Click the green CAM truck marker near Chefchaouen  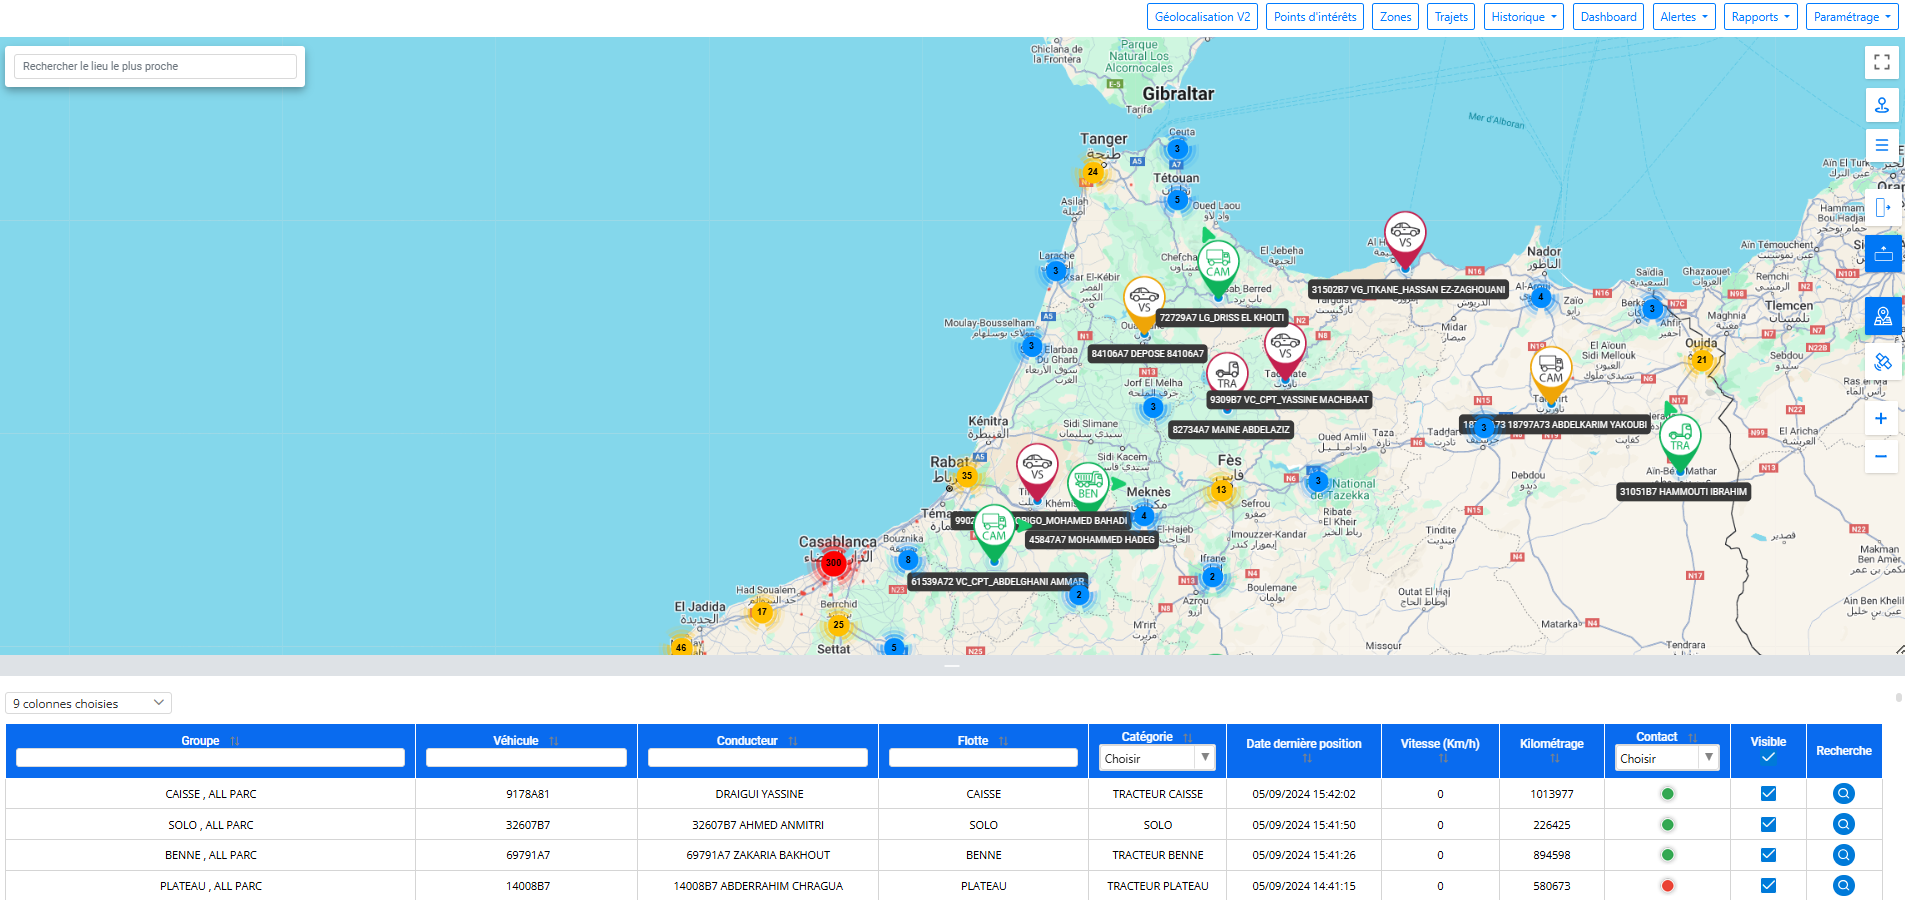click(x=1218, y=266)
